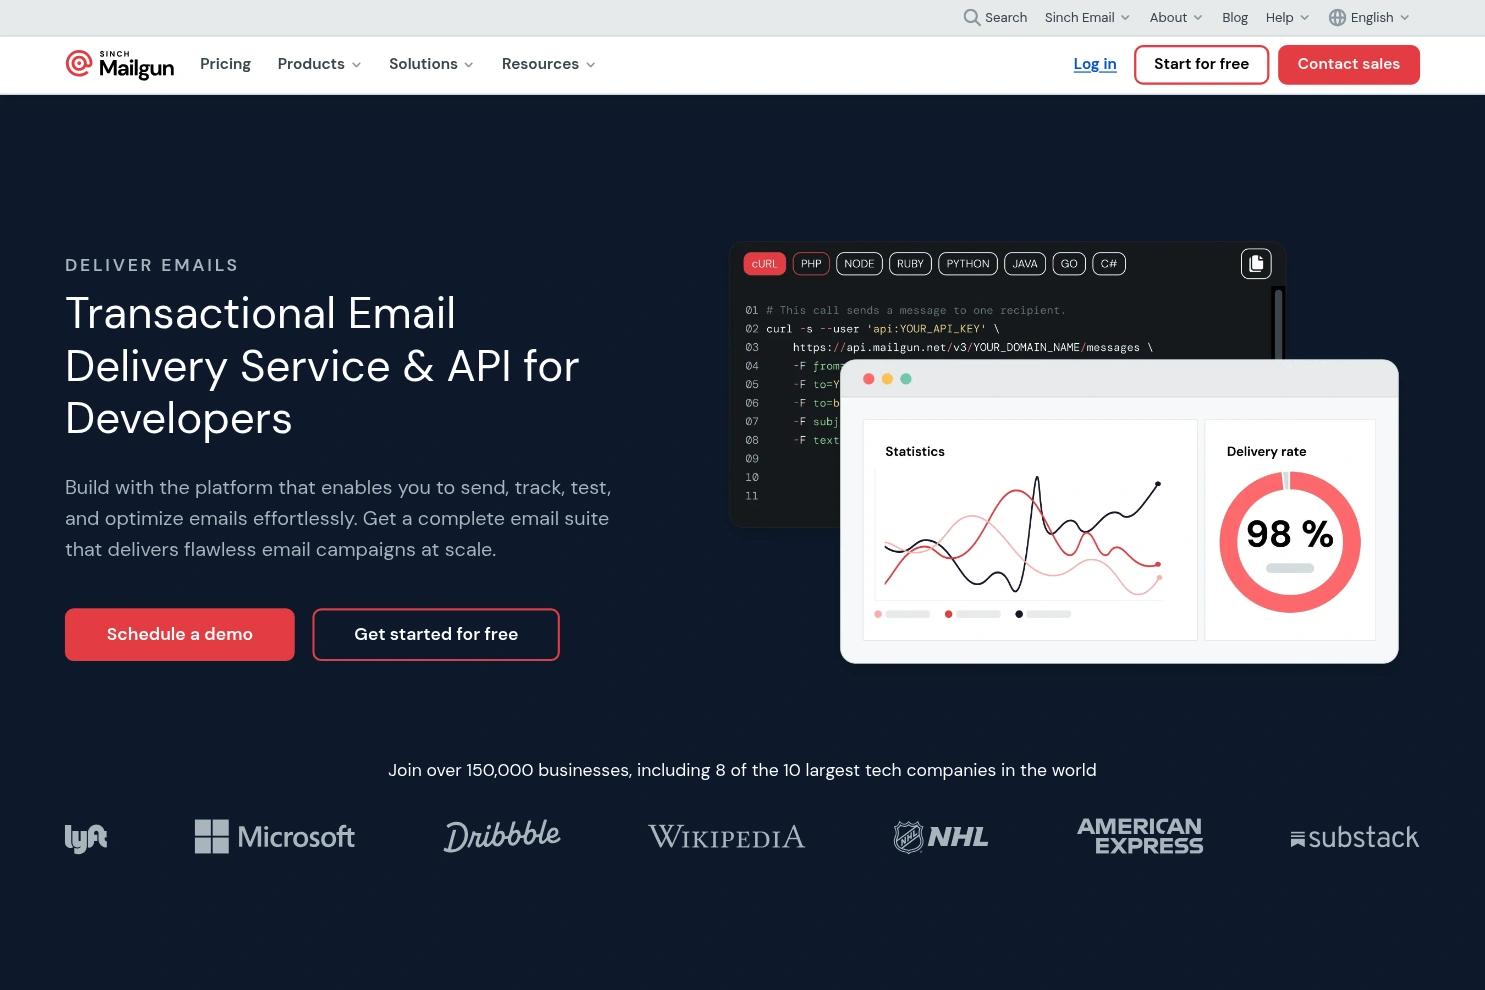Click the Delivery rate 98 % donut chart
Screen dimensions: 1485x990
click(1290, 541)
